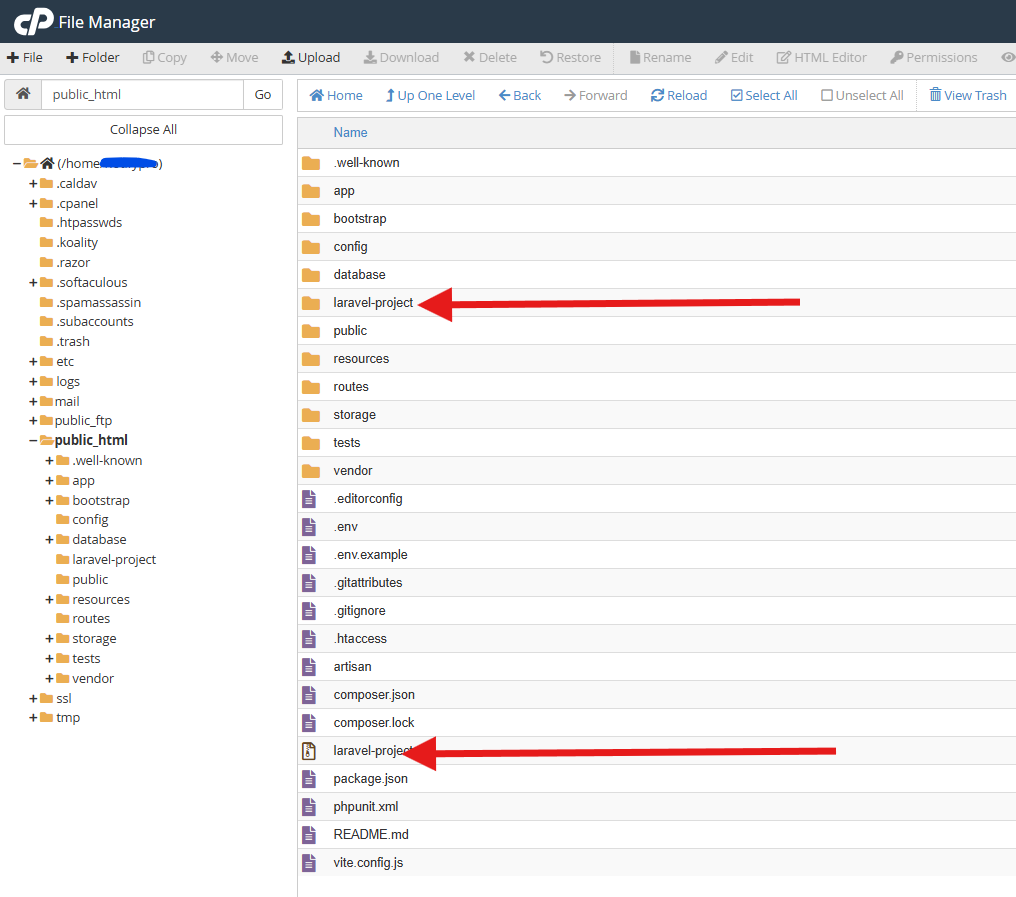Open View Trash
Screen dimensions: 1016x897
[968, 95]
